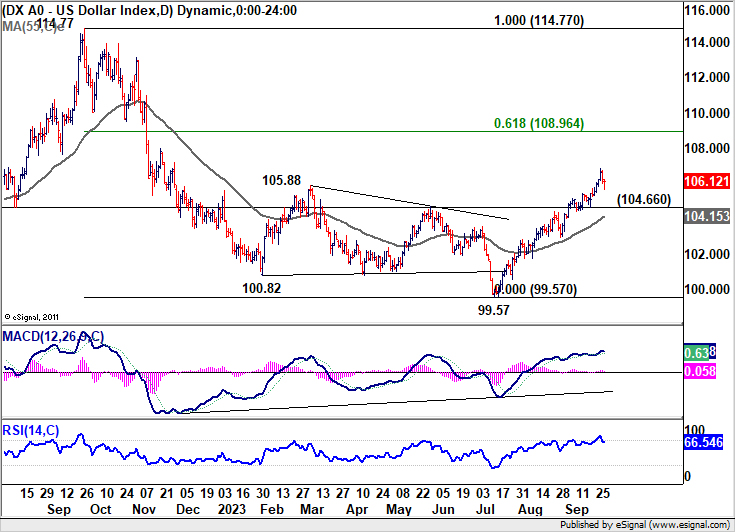Click the 110.000 price axis label
The height and width of the screenshot is (532, 735).
click(706, 113)
